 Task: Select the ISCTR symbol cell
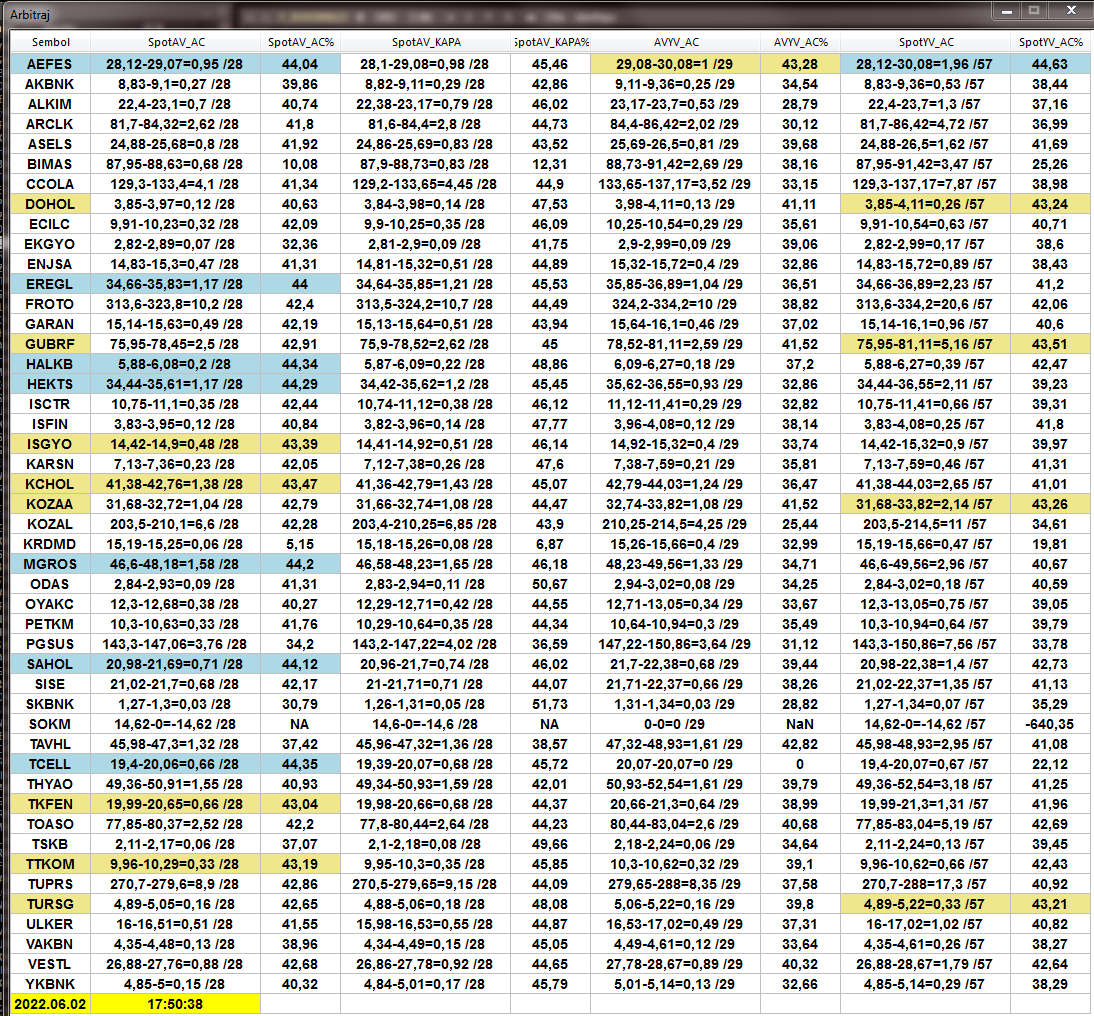50,404
